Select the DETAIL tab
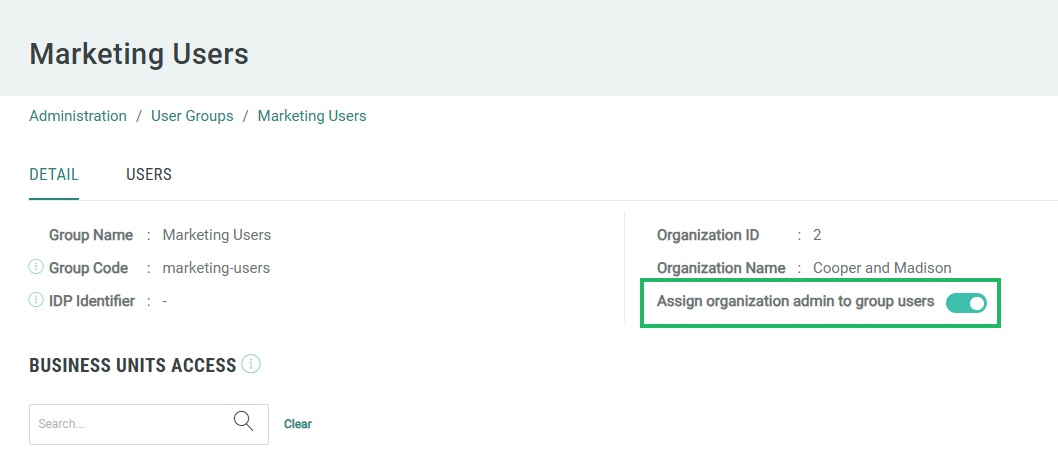 [x=54, y=175]
